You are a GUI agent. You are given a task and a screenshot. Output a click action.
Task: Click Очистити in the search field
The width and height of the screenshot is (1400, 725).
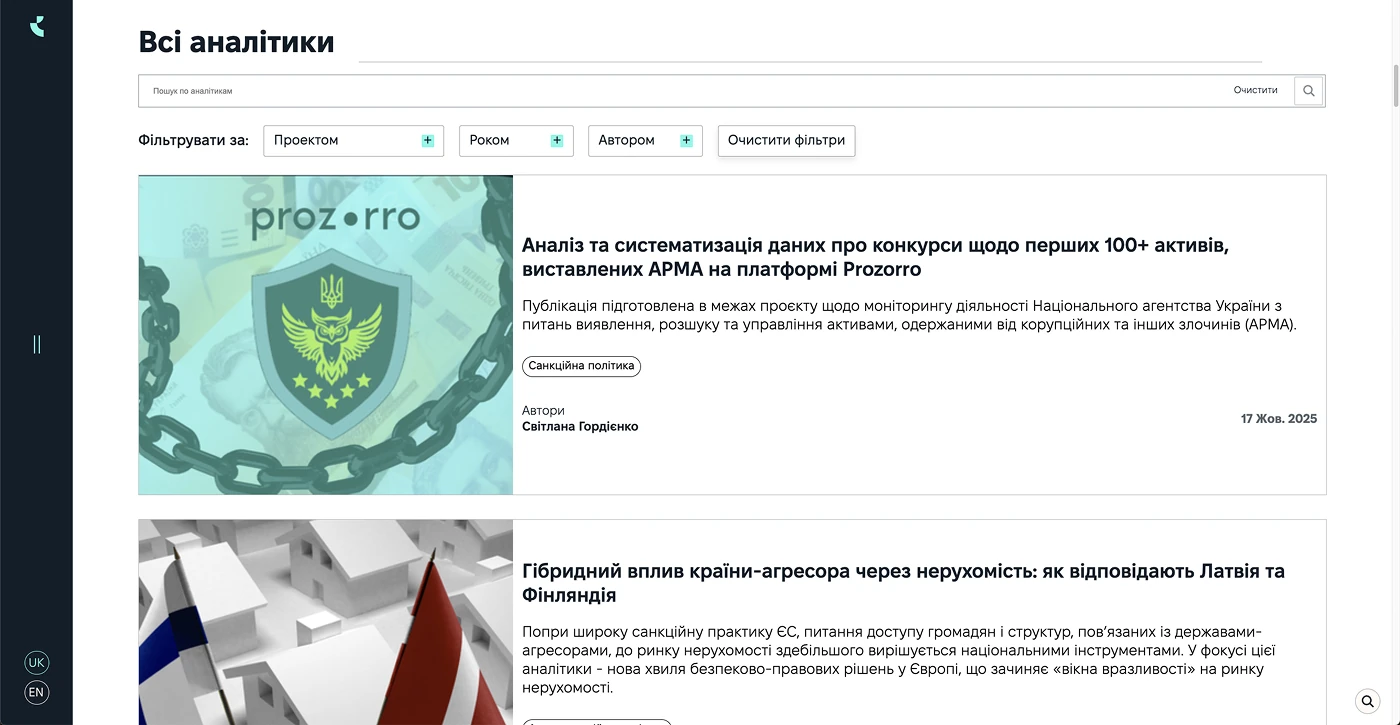pos(1255,90)
